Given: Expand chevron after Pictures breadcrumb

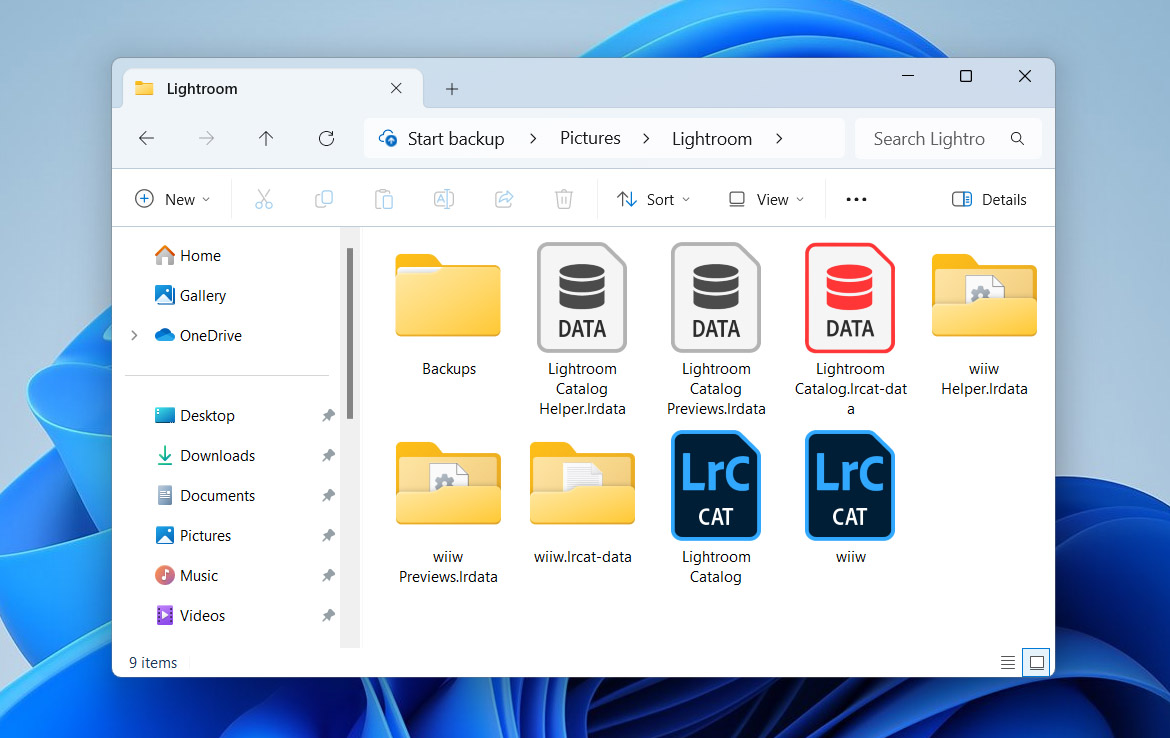Looking at the screenshot, I should 646,138.
